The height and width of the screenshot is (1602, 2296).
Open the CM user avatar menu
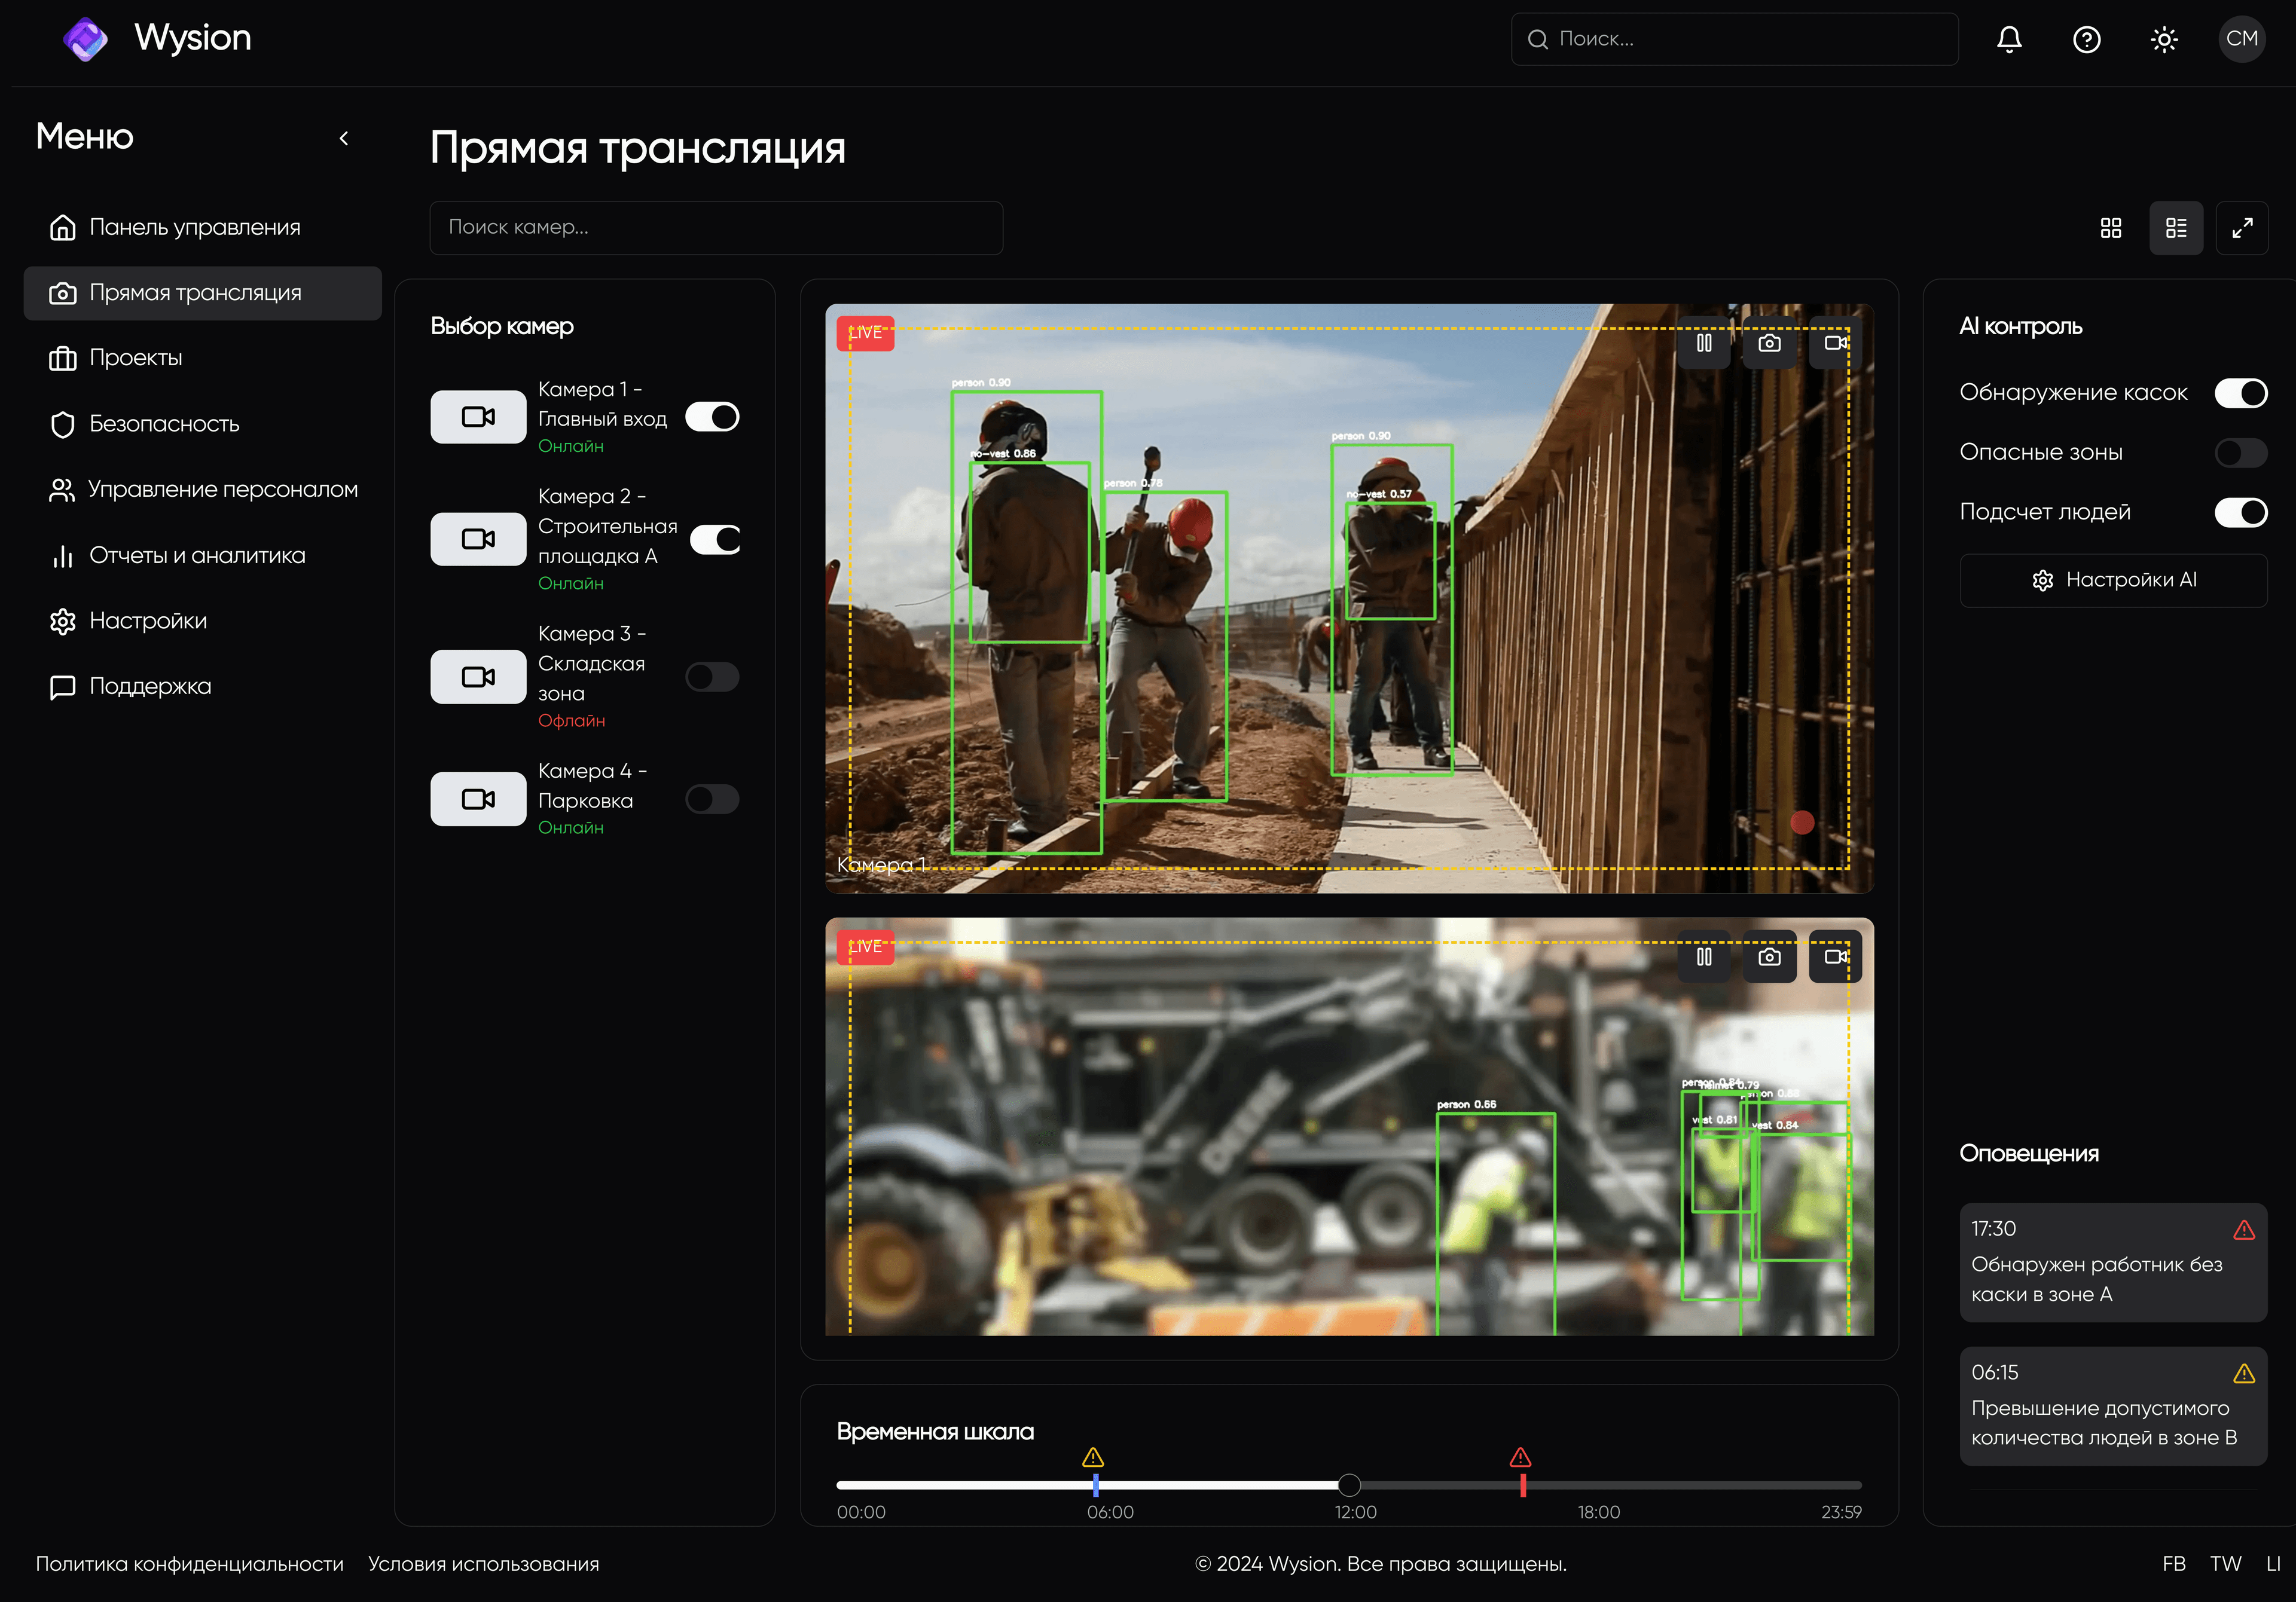pos(2241,39)
